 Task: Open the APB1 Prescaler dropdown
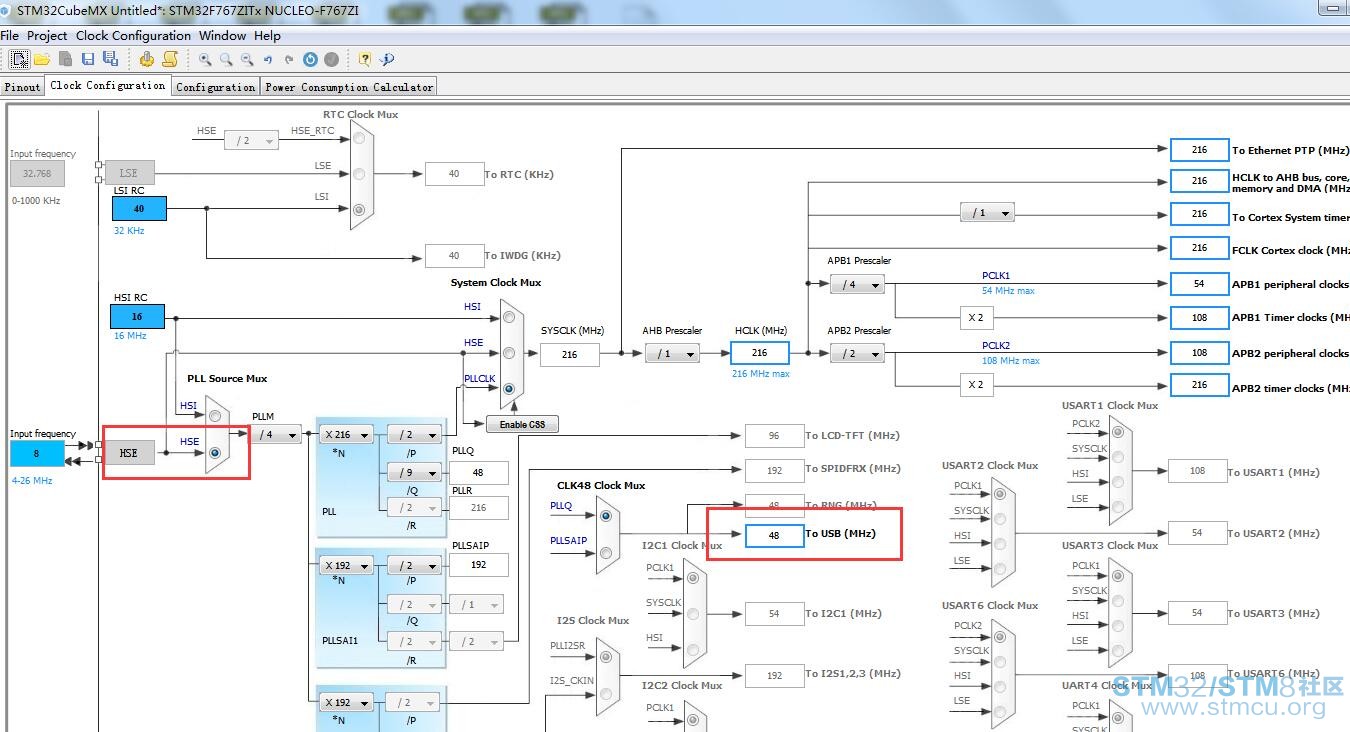click(857, 285)
